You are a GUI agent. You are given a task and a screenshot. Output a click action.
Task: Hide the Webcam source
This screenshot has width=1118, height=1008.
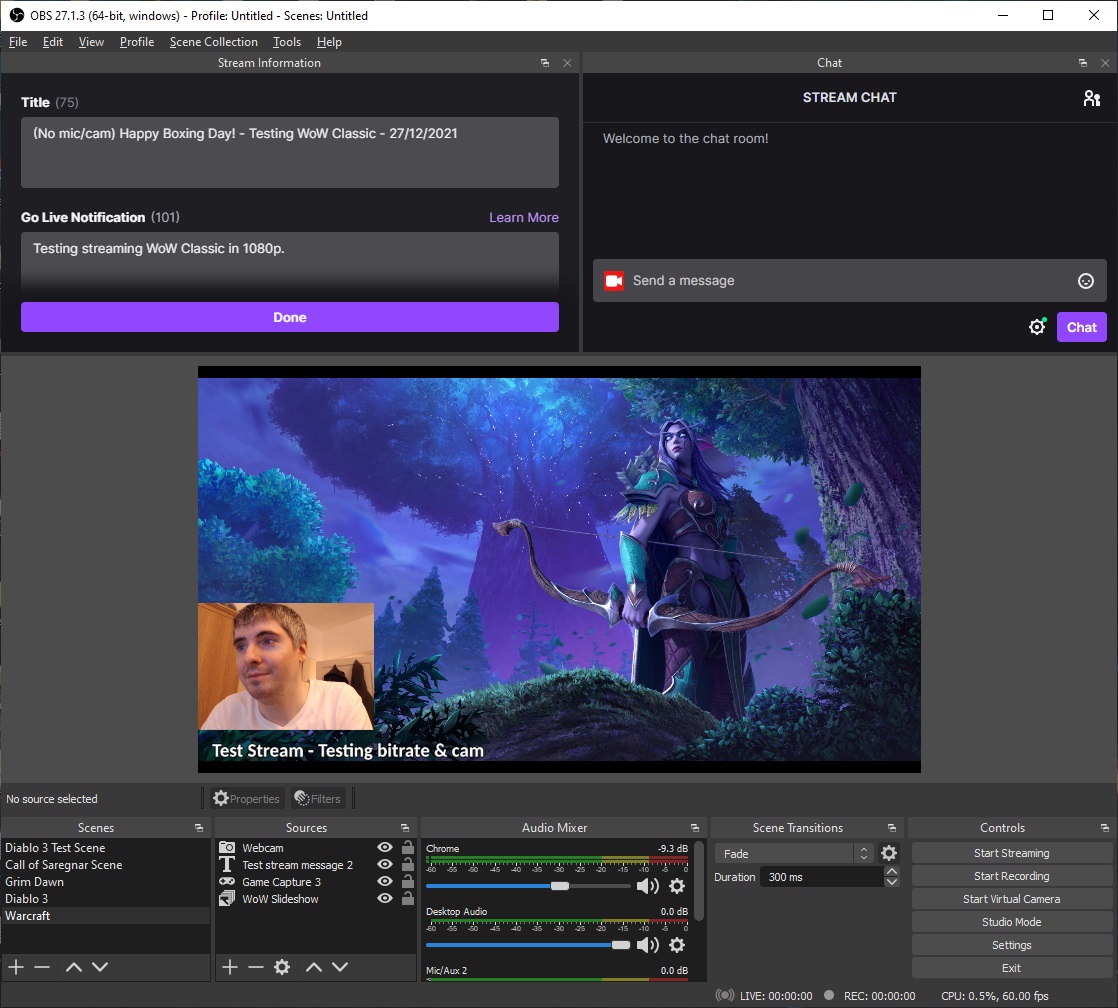(385, 848)
